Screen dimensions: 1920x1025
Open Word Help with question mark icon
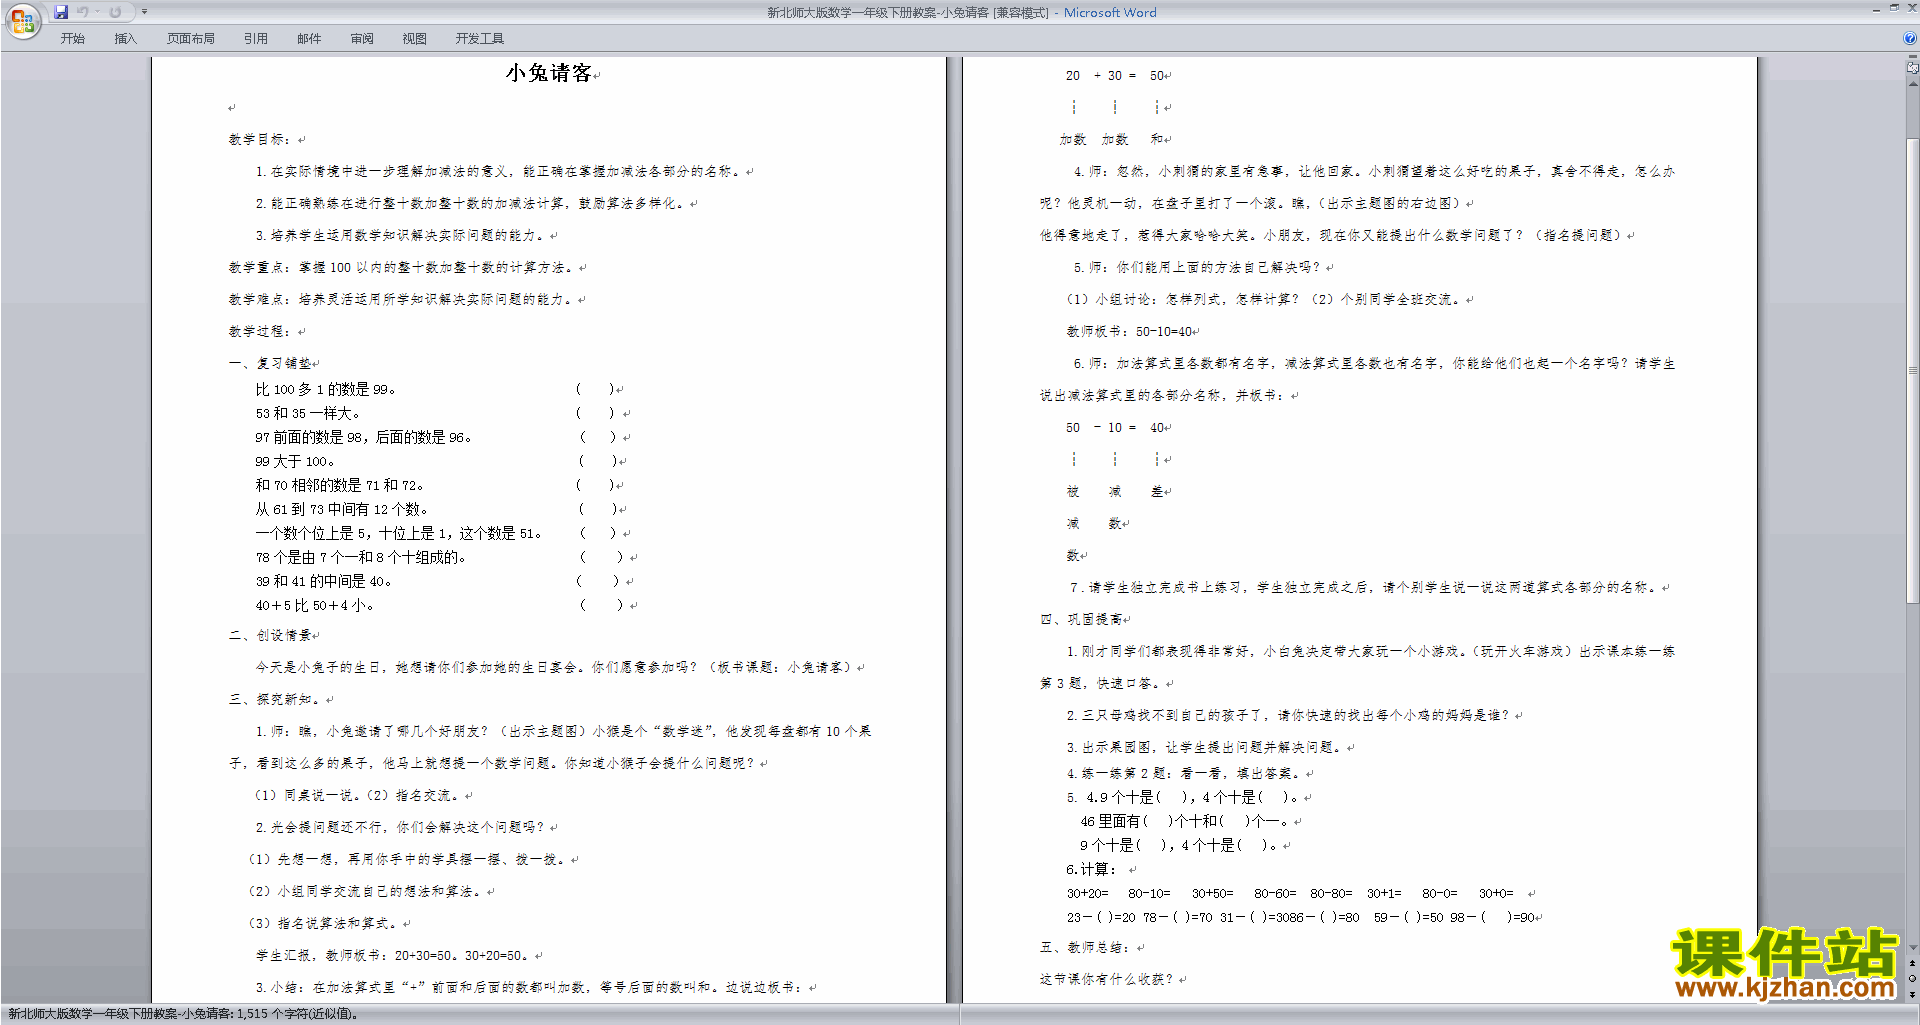click(1910, 39)
